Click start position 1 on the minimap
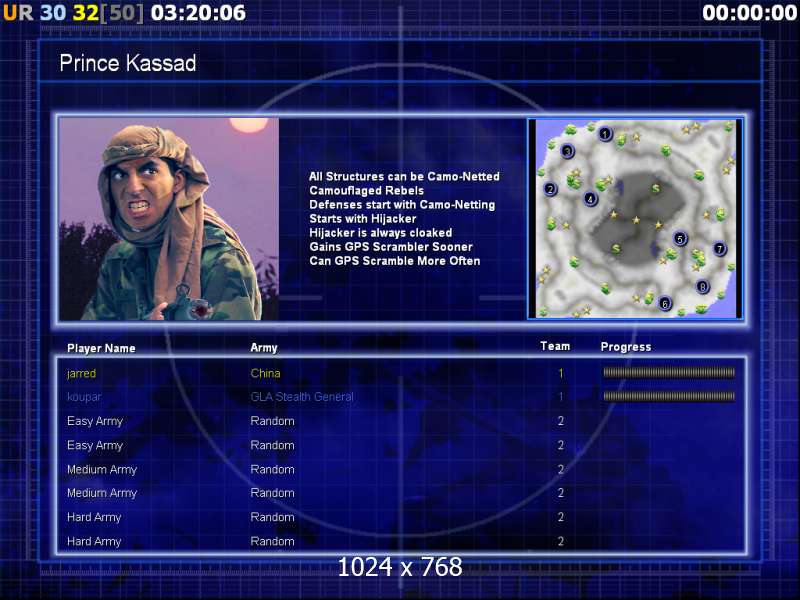The height and width of the screenshot is (600, 800). [x=605, y=134]
